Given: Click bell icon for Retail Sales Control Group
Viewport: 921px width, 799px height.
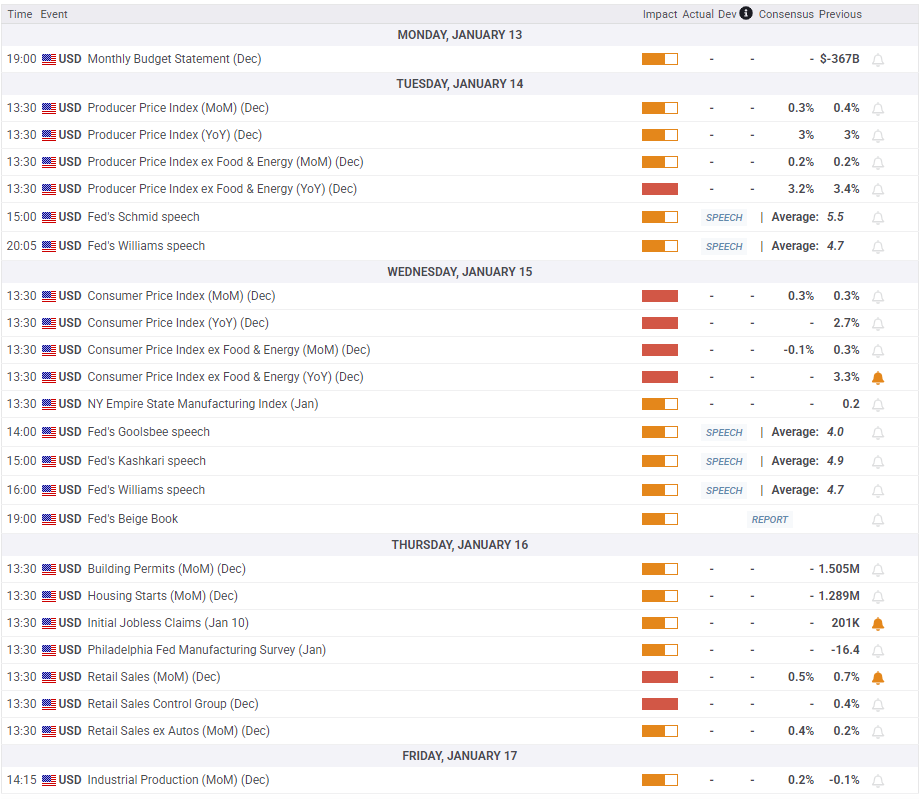Looking at the screenshot, I should [878, 706].
